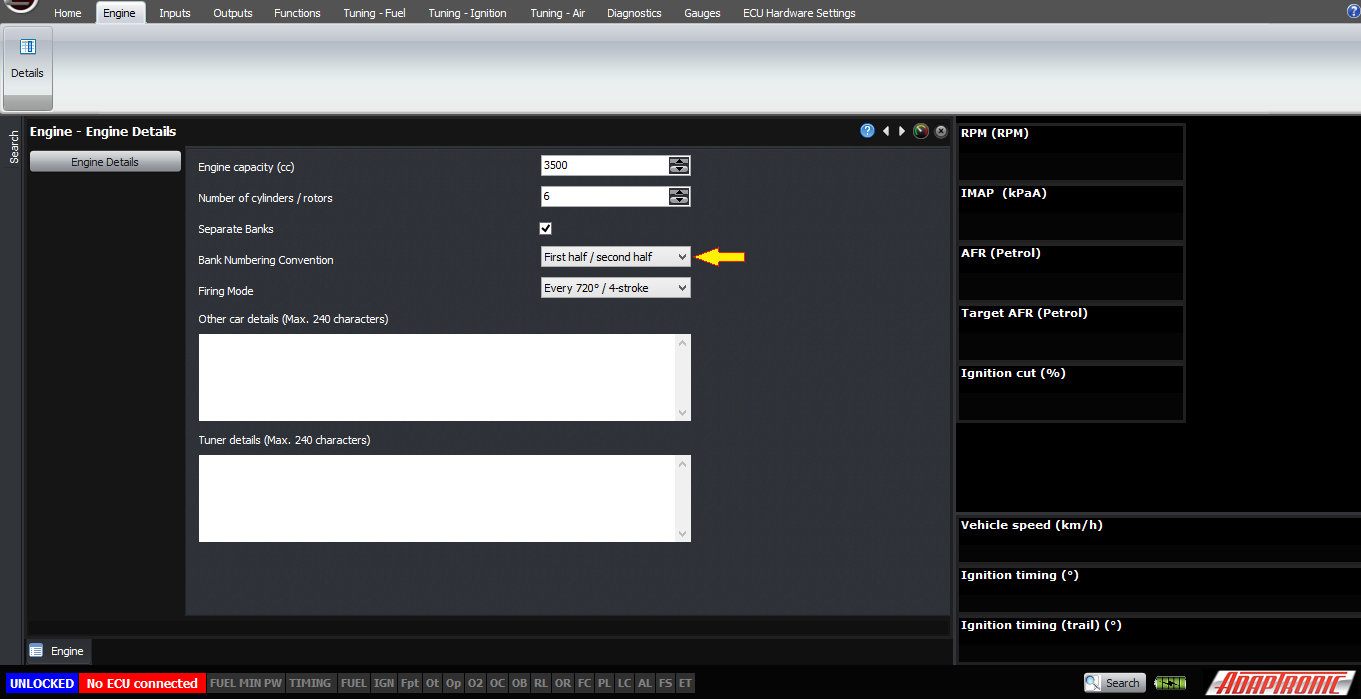Click the FUEL status indicator
The image size is (1361, 699).
click(x=354, y=684)
